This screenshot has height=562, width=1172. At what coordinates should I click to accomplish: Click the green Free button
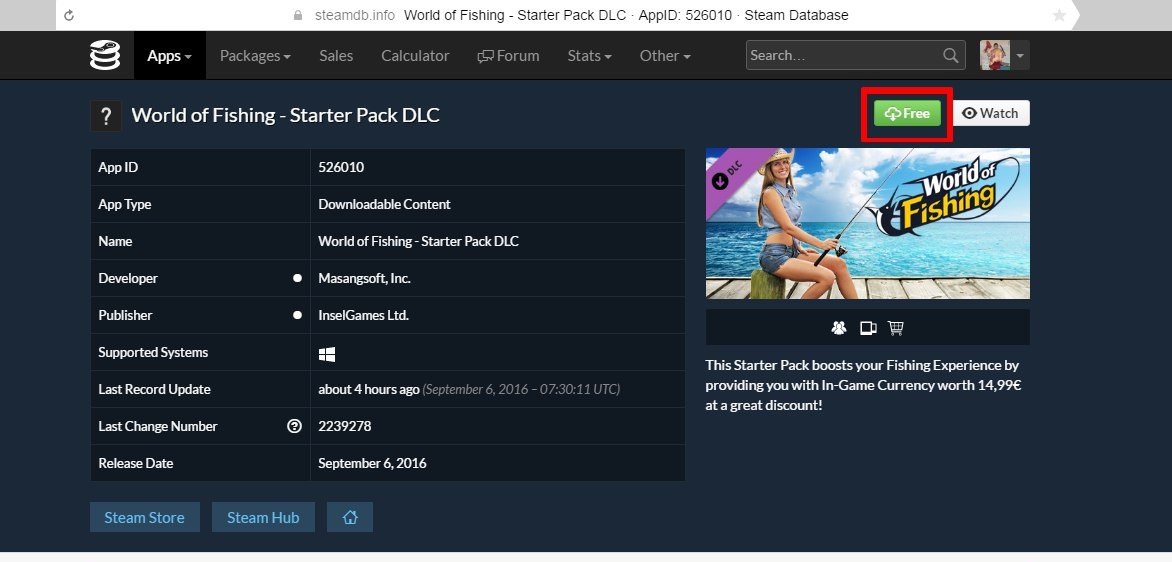[x=907, y=114]
